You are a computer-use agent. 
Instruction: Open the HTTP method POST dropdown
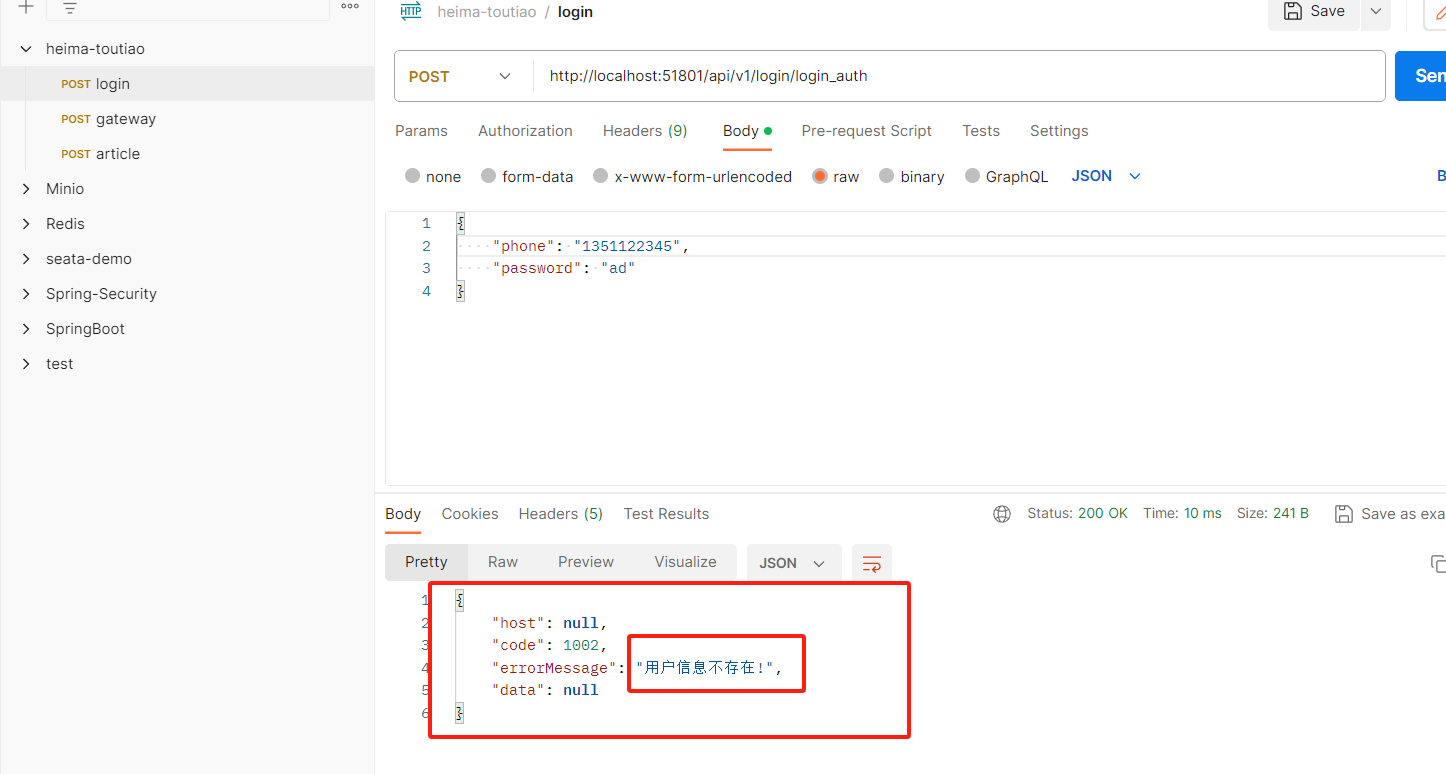pos(460,76)
